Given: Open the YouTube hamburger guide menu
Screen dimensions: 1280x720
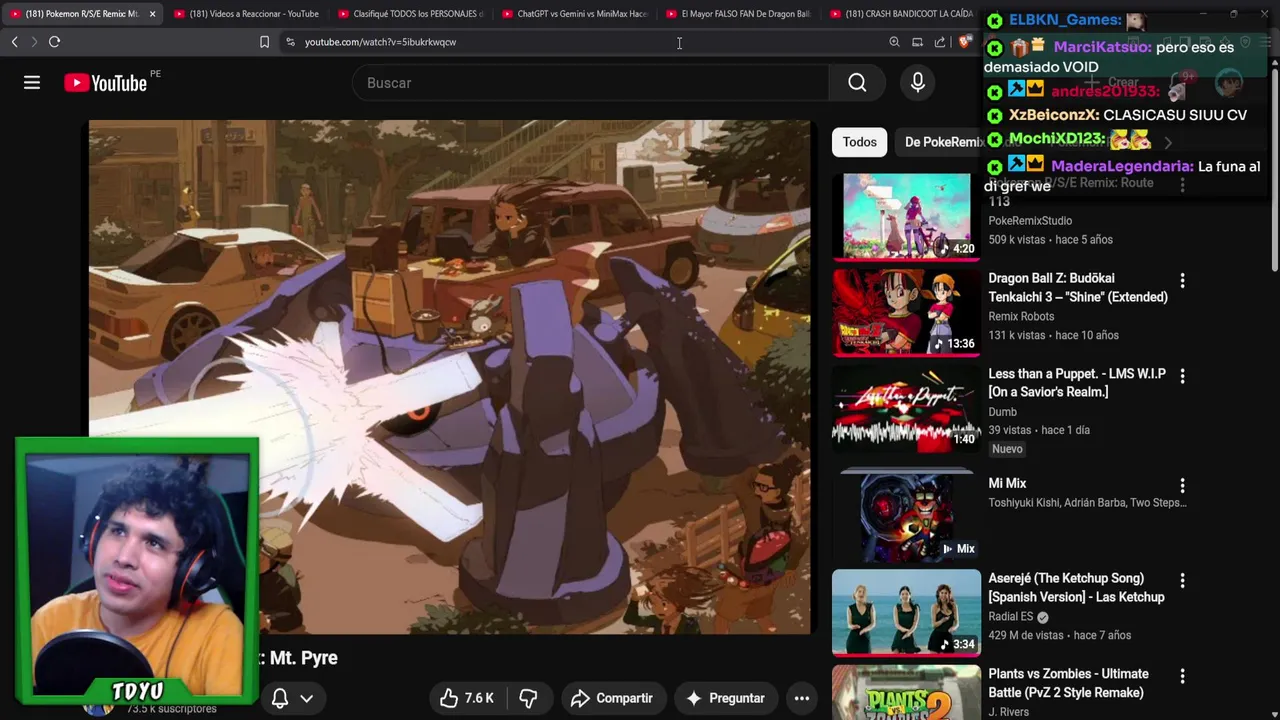Looking at the screenshot, I should [32, 83].
